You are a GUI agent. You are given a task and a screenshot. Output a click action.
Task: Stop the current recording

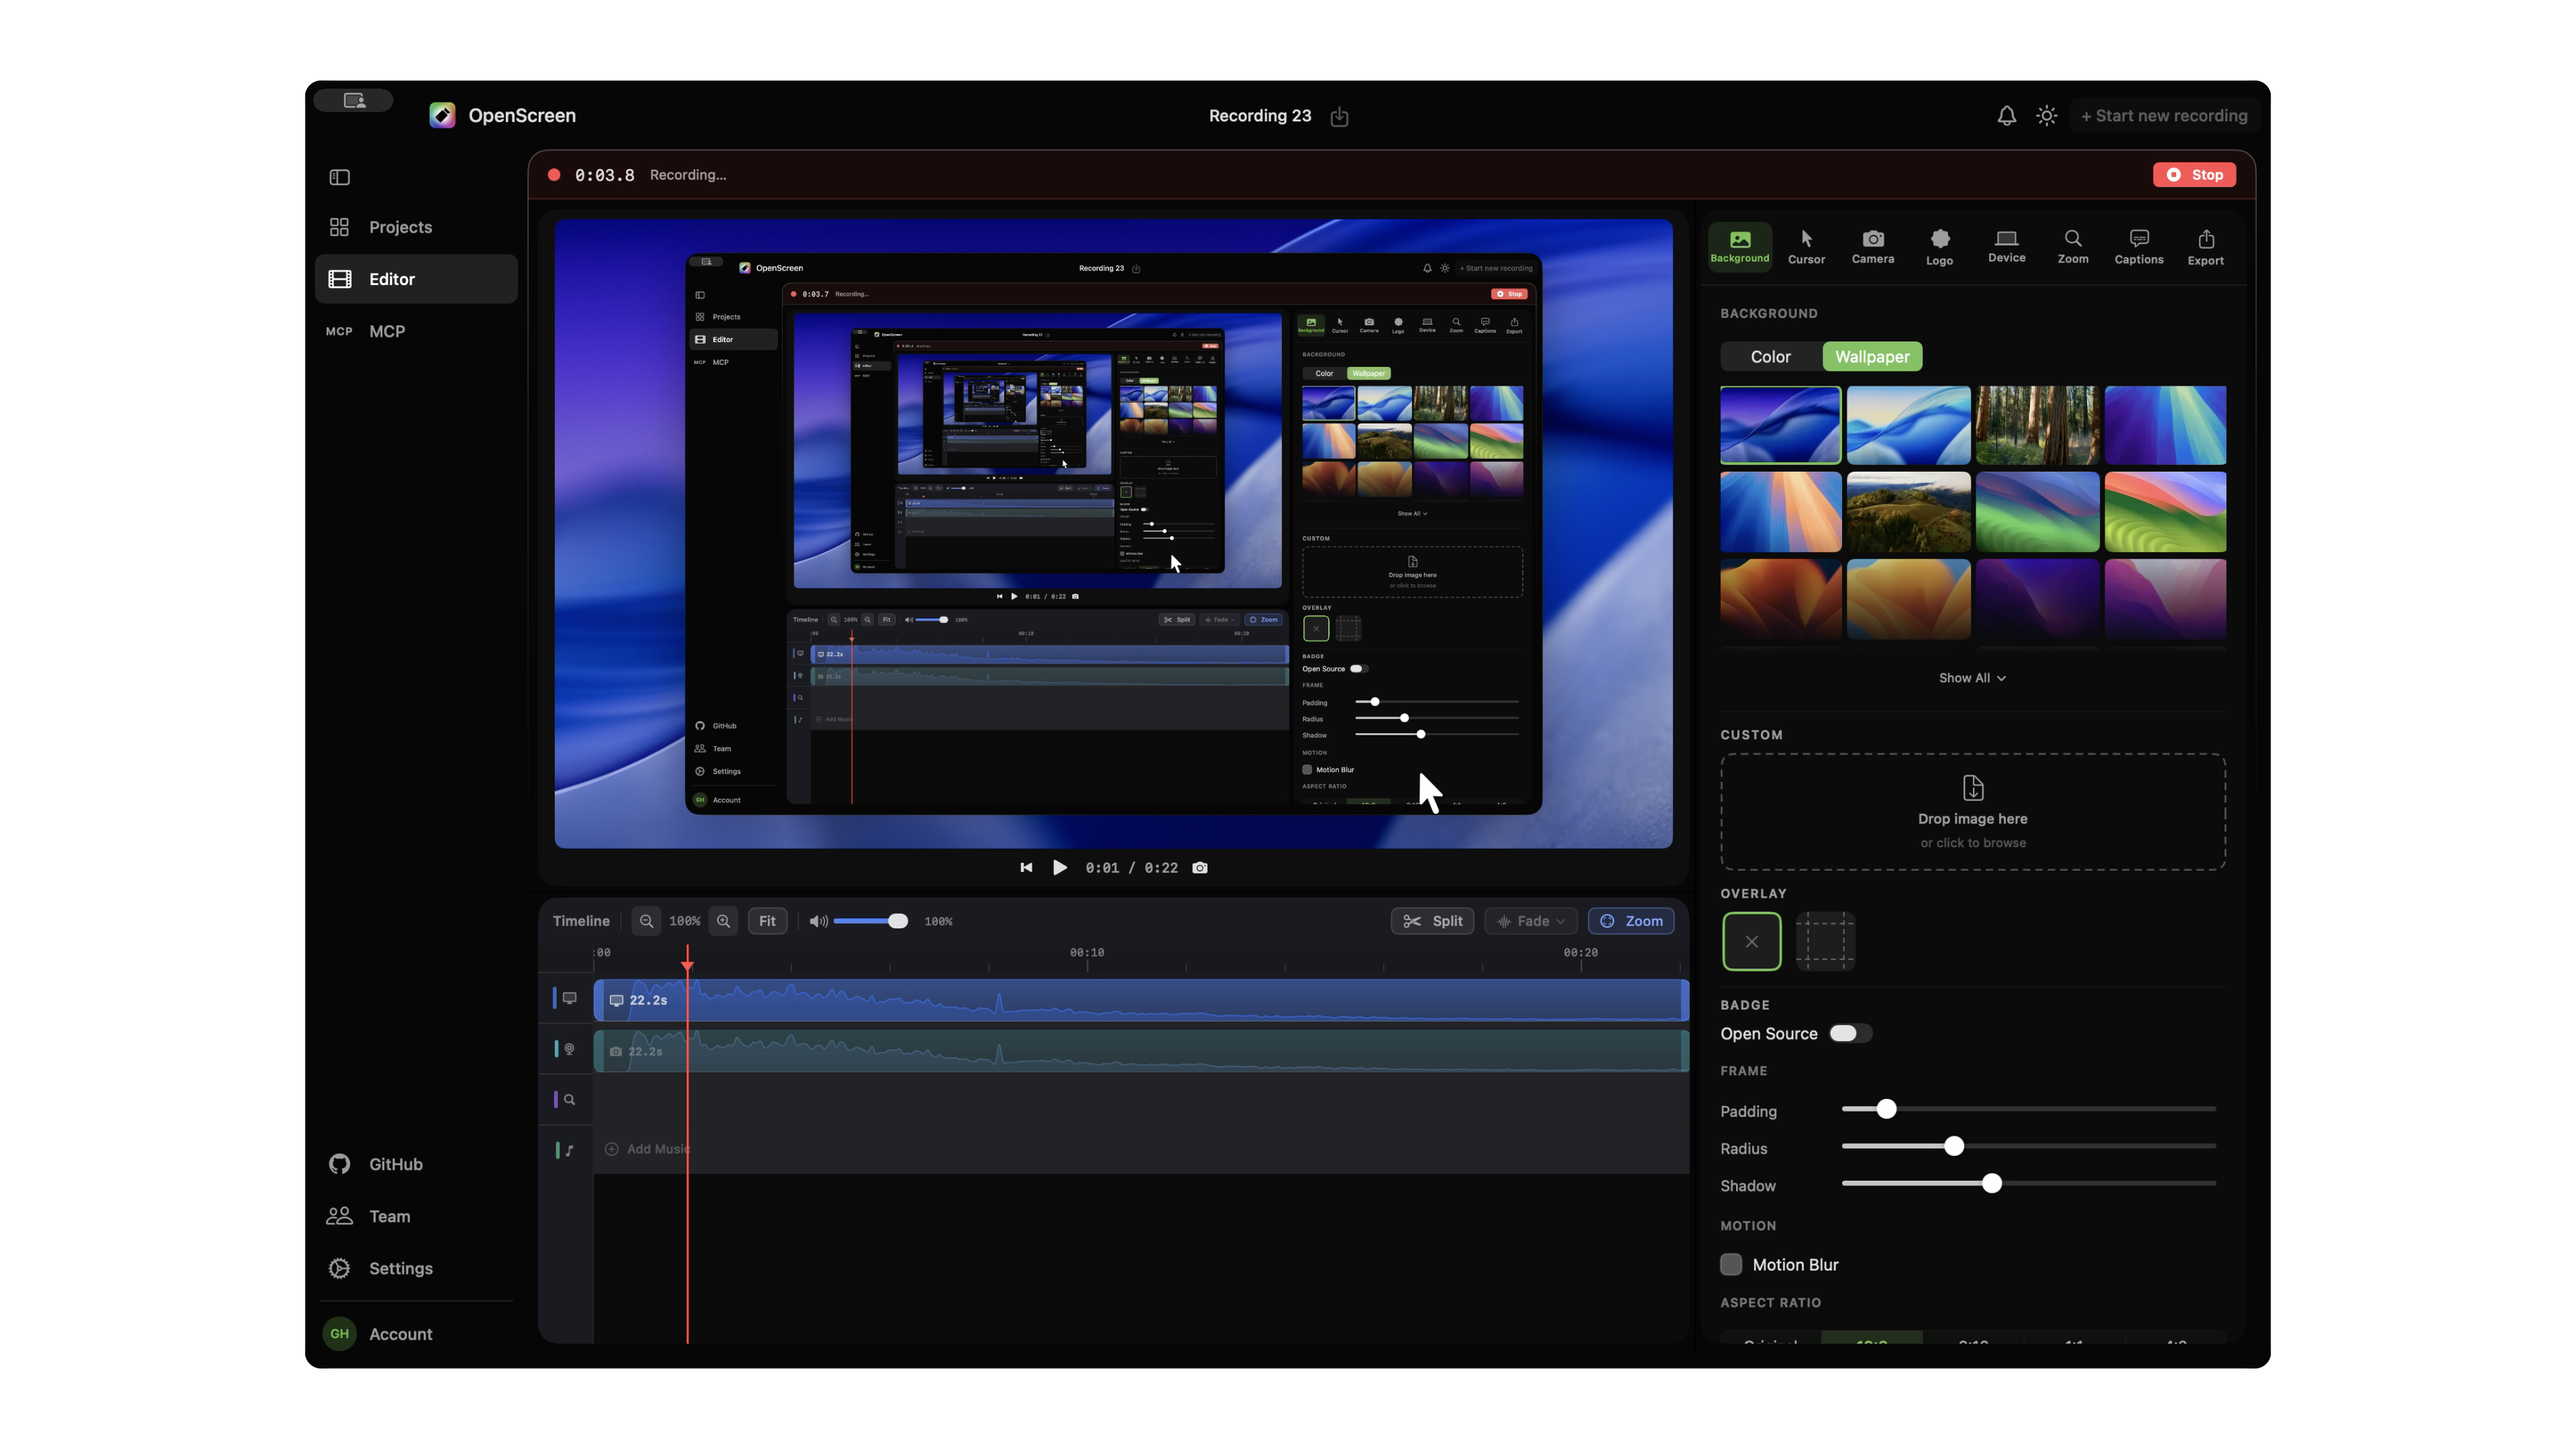tap(2194, 175)
